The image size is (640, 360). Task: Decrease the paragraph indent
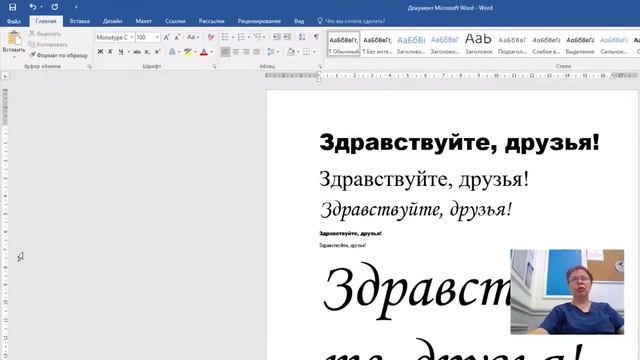(x=276, y=38)
